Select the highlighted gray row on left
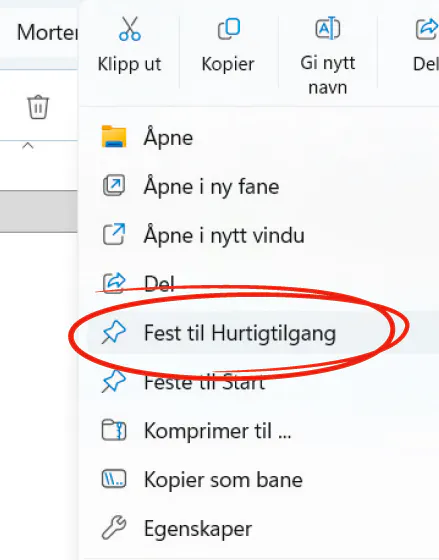The image size is (439, 560). [39, 211]
